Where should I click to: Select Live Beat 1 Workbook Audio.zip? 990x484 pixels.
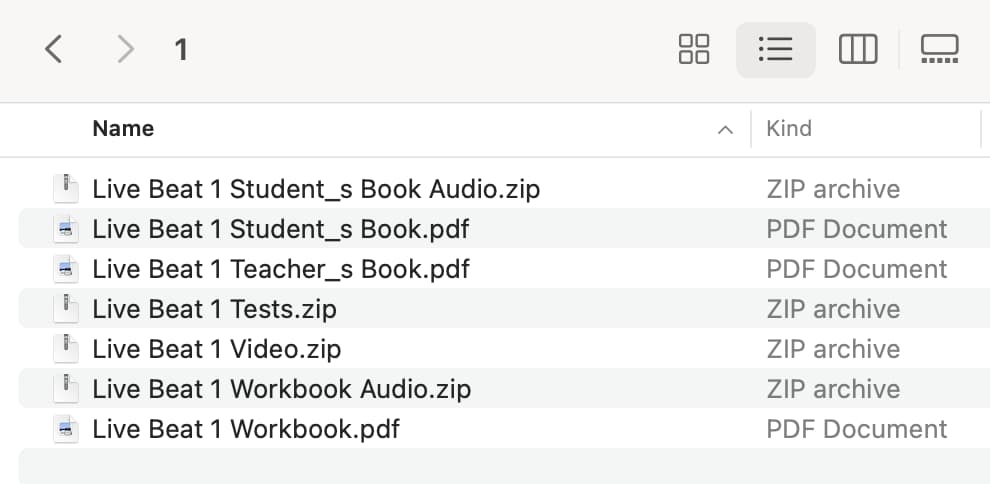504,389
